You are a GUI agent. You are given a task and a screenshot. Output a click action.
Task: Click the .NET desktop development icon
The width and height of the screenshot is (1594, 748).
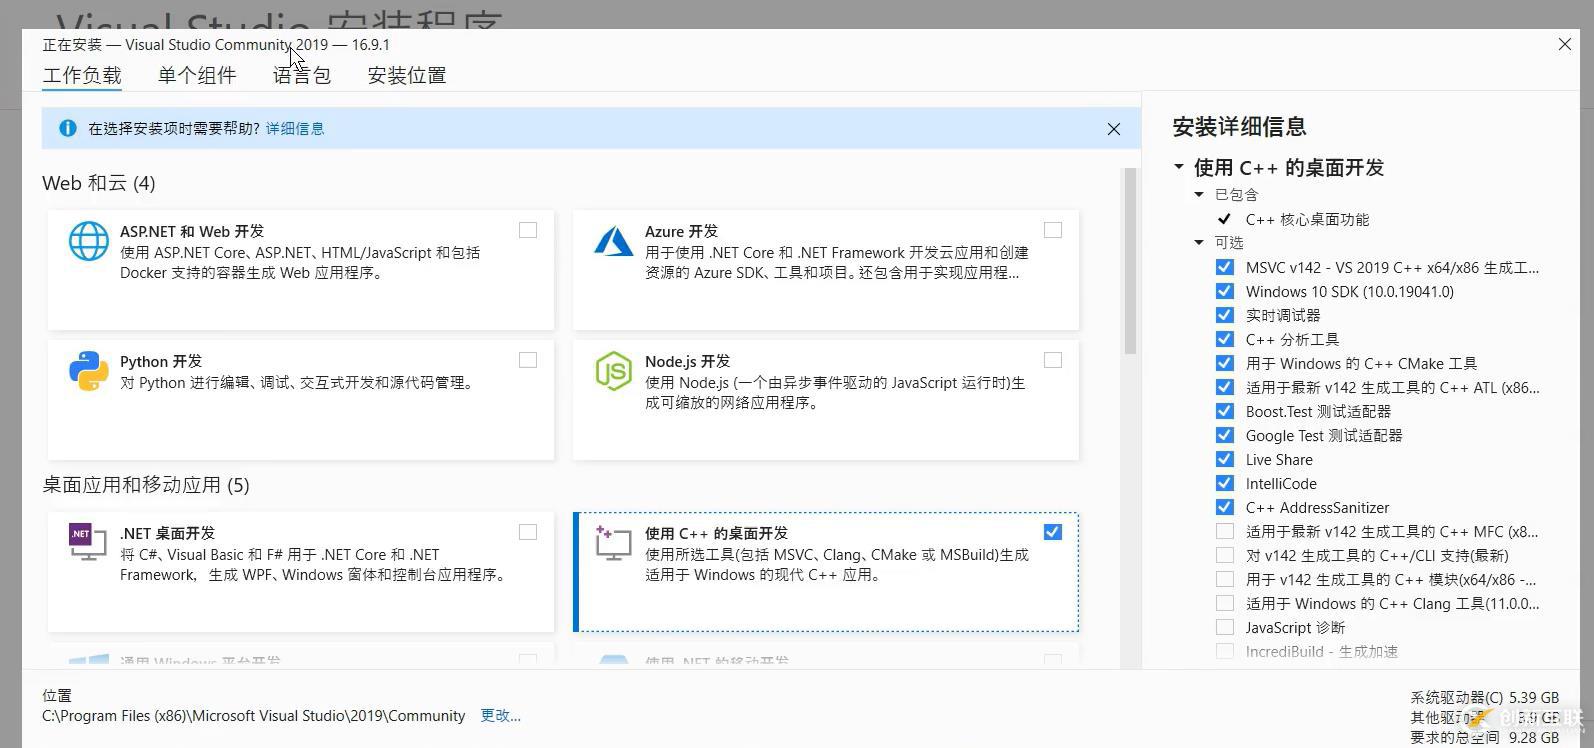pyautogui.click(x=87, y=542)
